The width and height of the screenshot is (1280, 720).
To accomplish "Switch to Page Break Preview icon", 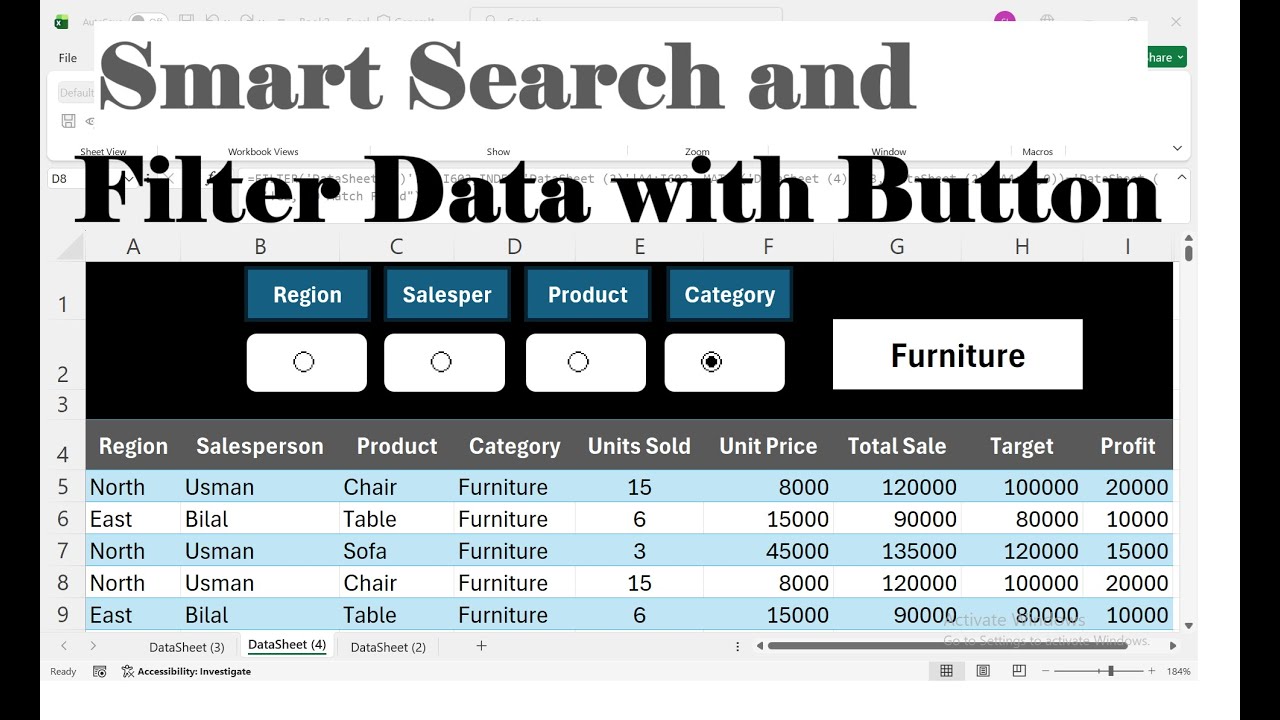I will (x=1019, y=671).
